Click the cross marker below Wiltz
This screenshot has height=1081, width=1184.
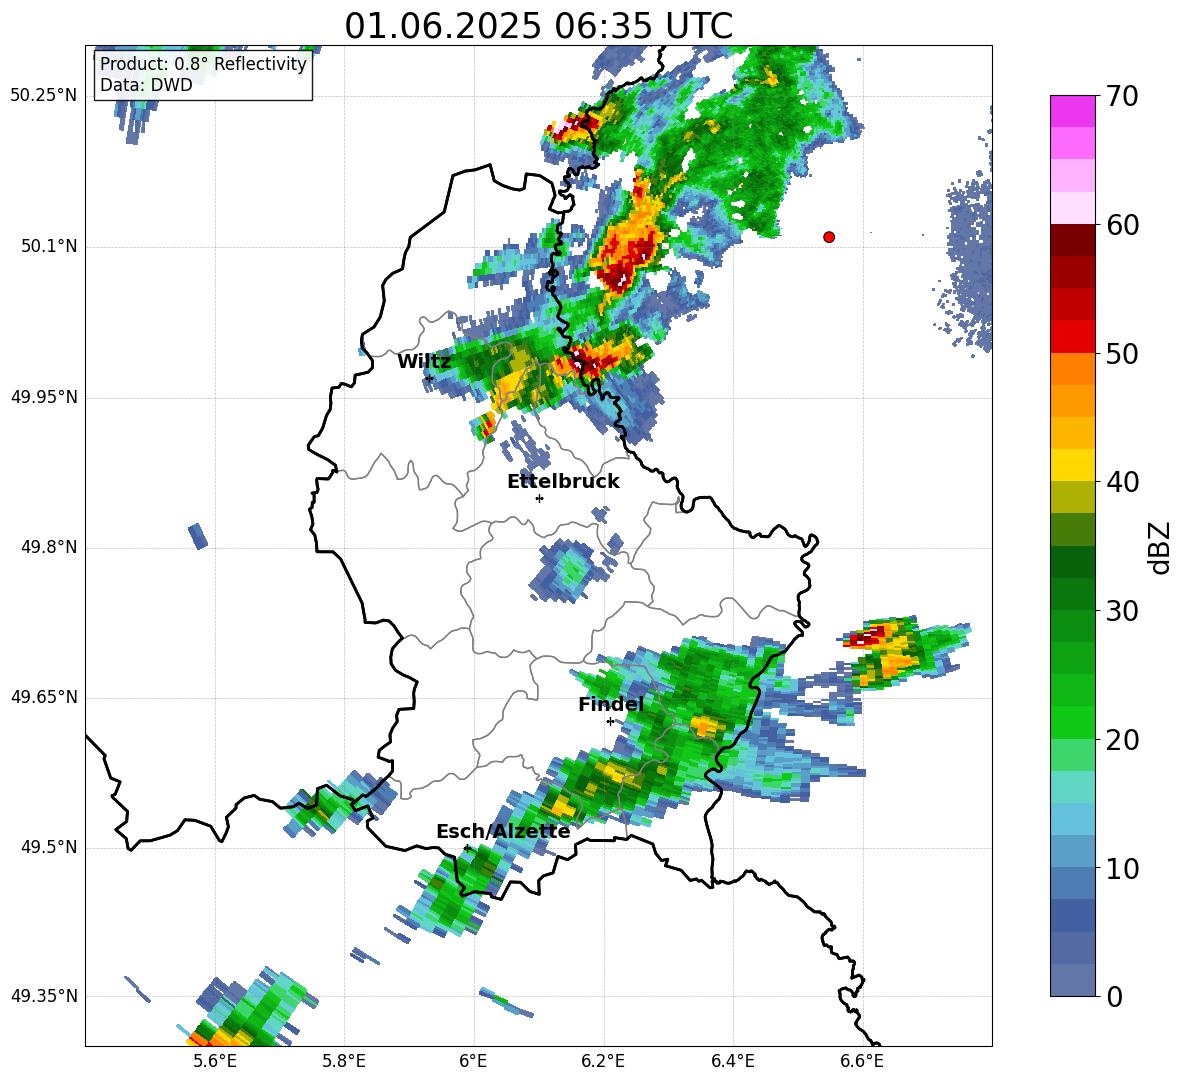429,378
